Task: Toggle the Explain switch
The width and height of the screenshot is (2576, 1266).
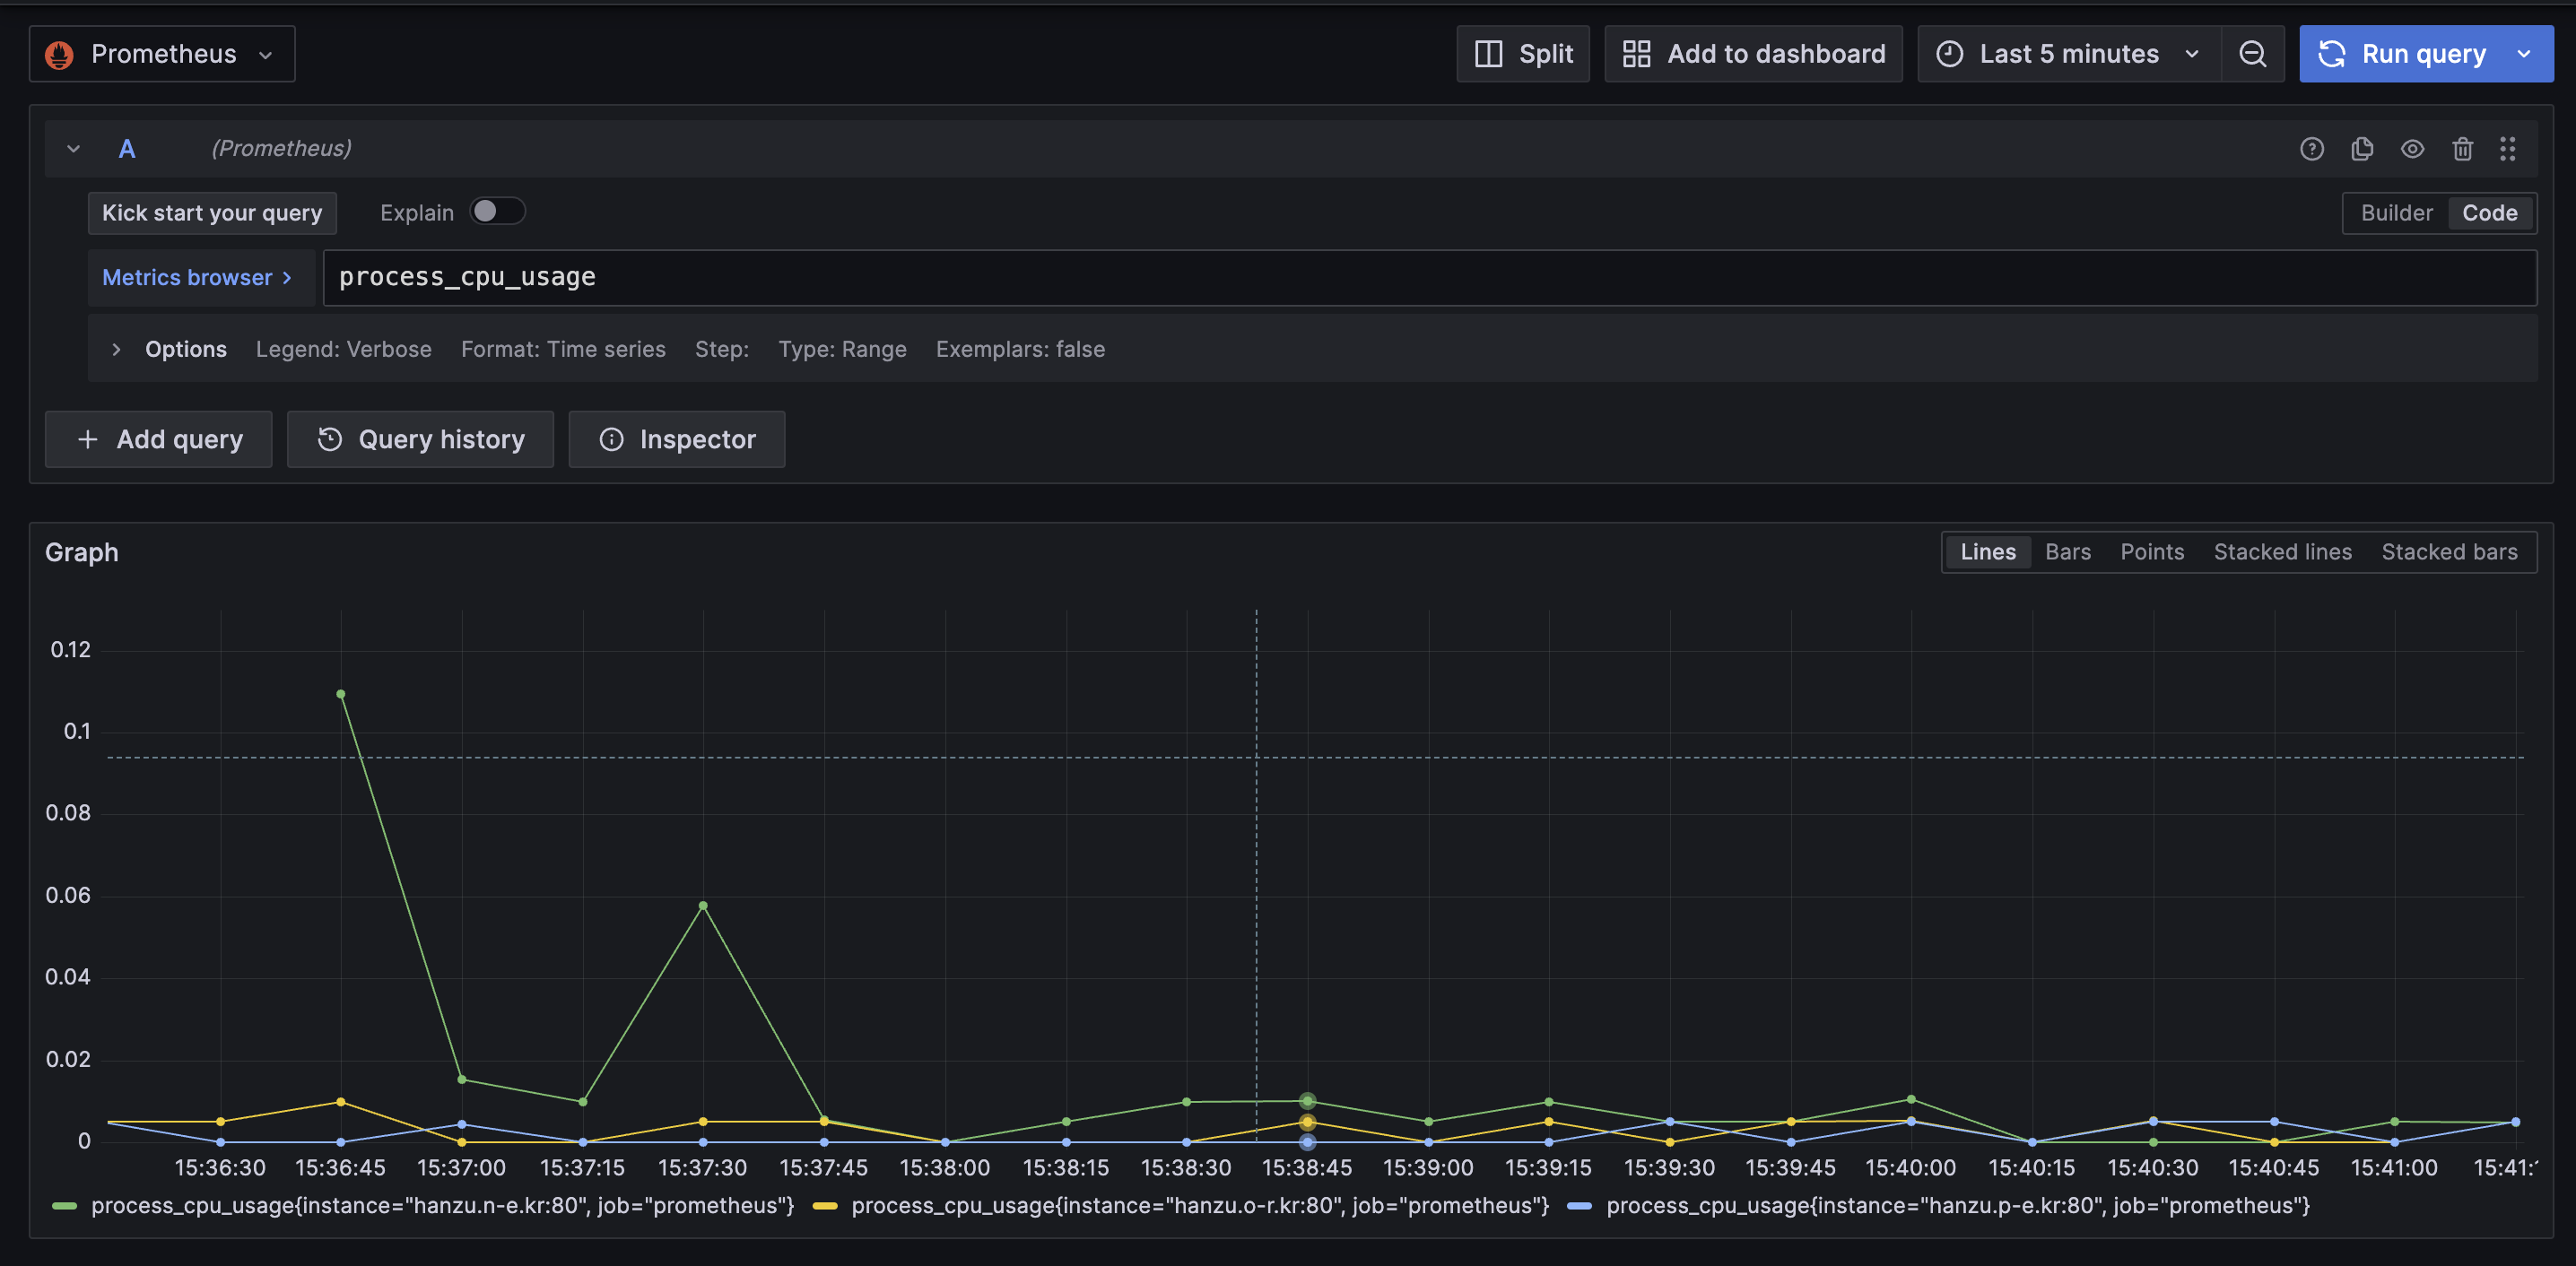Action: click(x=497, y=211)
